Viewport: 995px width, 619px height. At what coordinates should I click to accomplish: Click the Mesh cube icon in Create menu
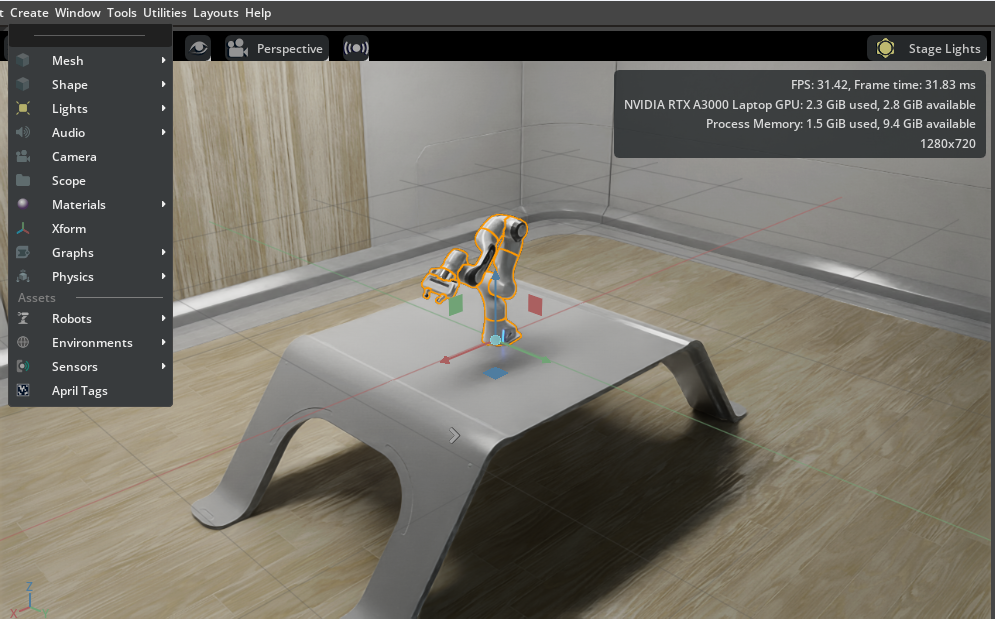(23, 61)
